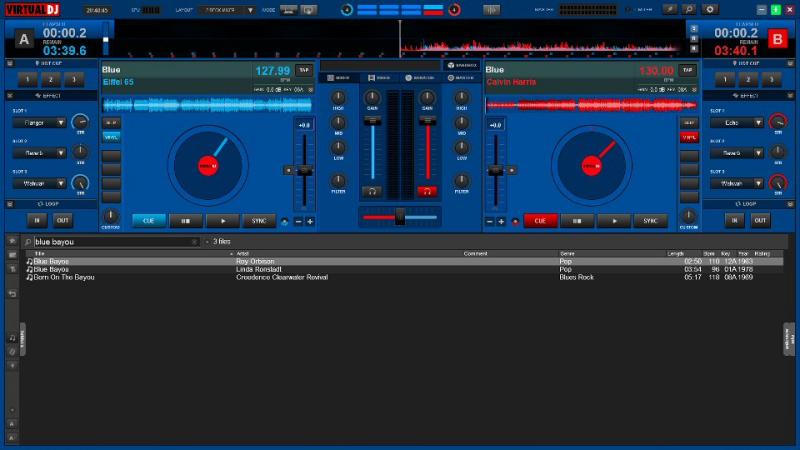
Task: Click the deck B pitch fader handle
Action: (495, 170)
